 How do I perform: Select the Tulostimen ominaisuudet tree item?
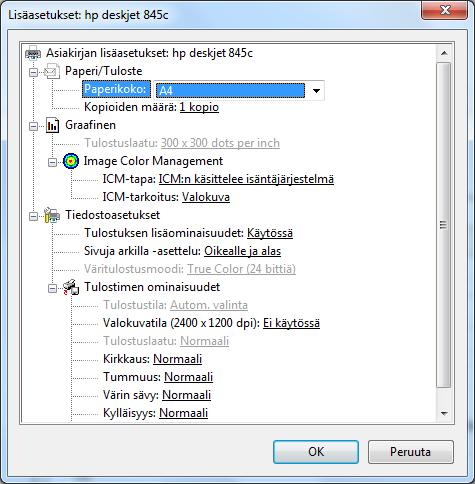152,287
